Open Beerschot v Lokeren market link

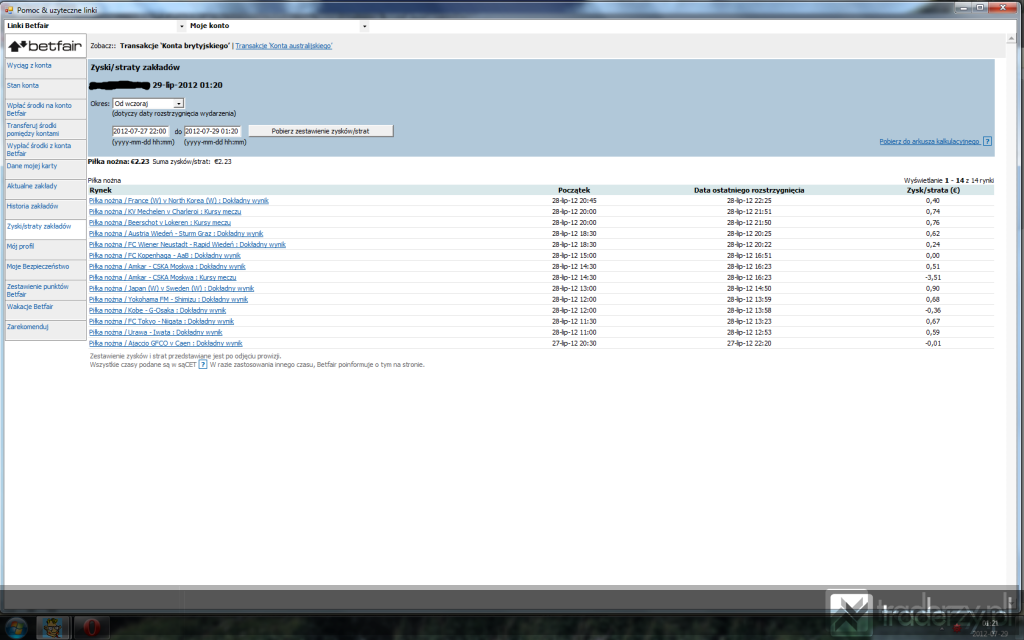click(x=160, y=223)
